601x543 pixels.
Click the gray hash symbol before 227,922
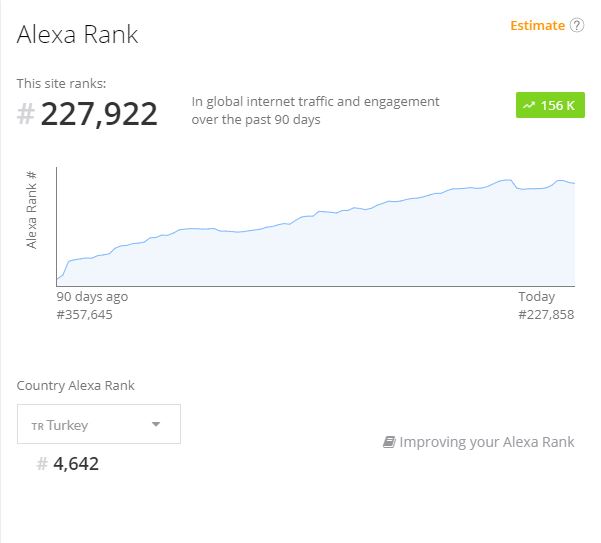pos(25,115)
